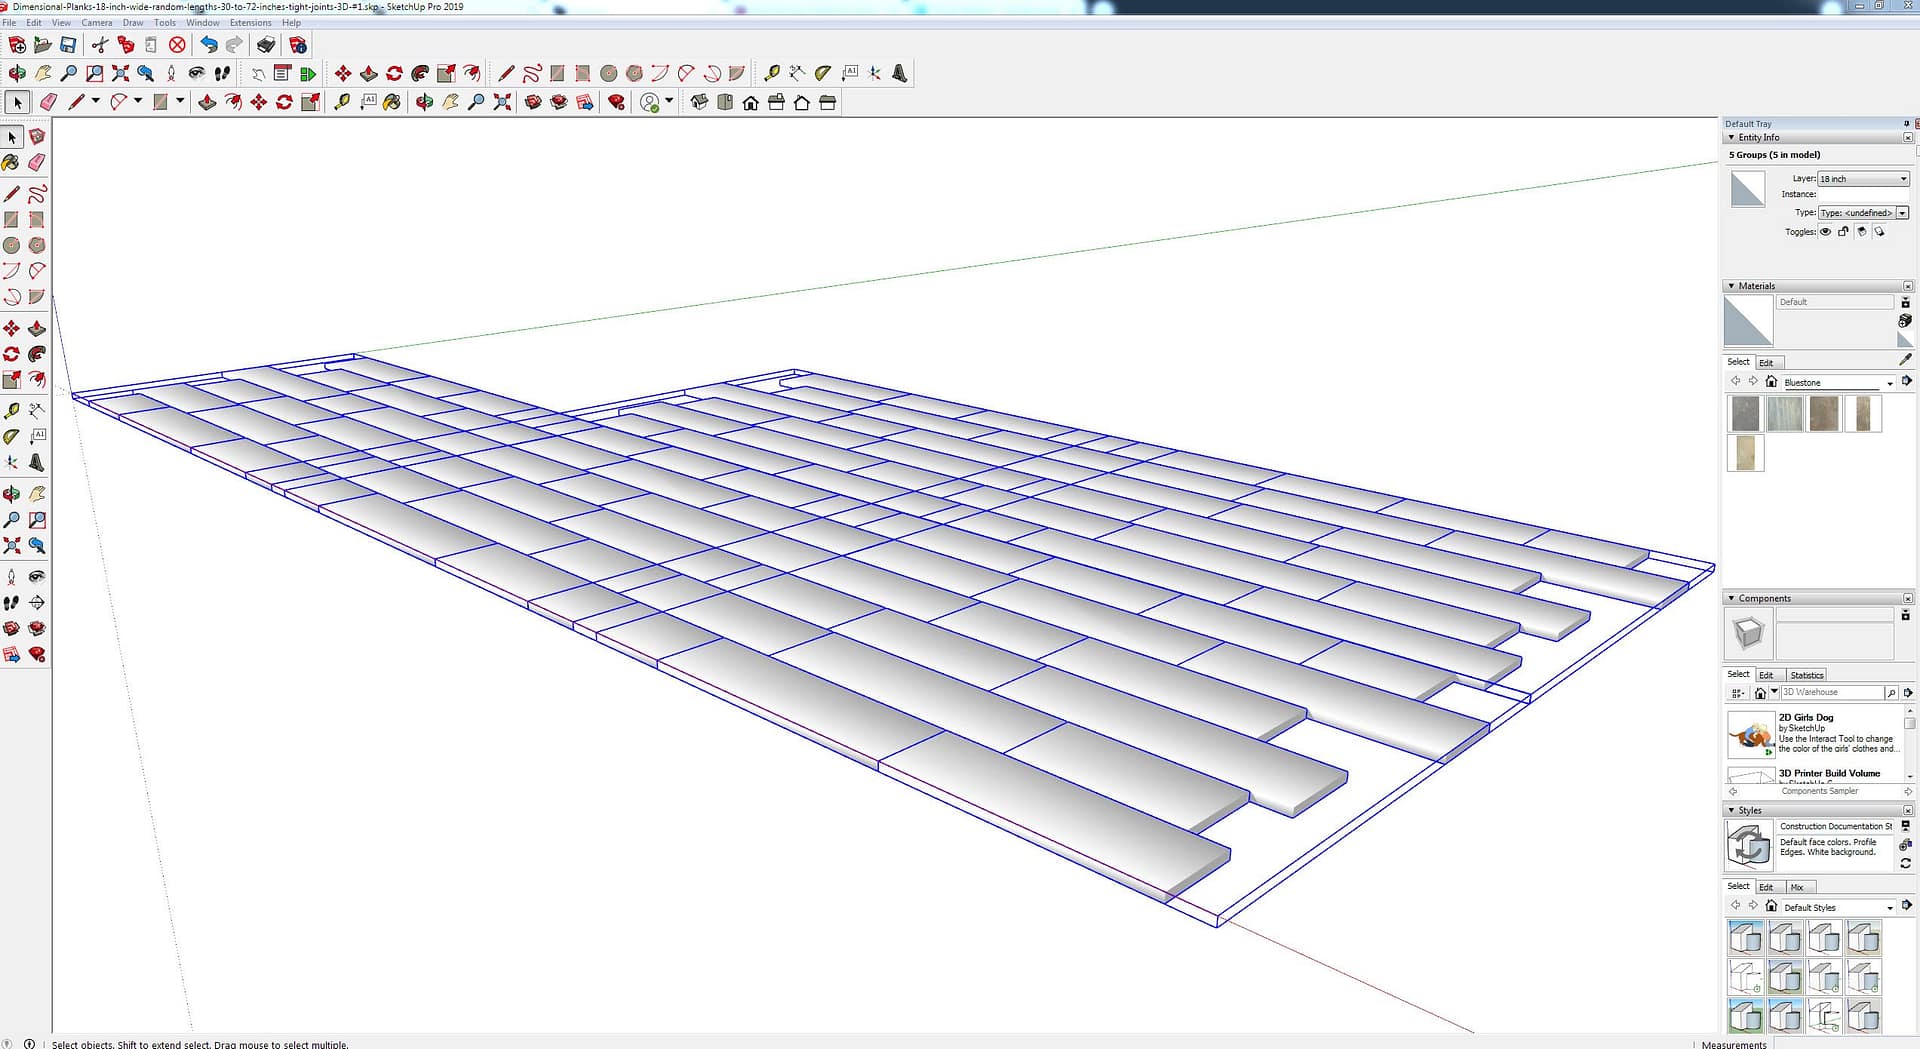Viewport: 1920px width, 1049px height.
Task: Open the Layer dropdown showing 18 inch
Action: [x=1863, y=179]
